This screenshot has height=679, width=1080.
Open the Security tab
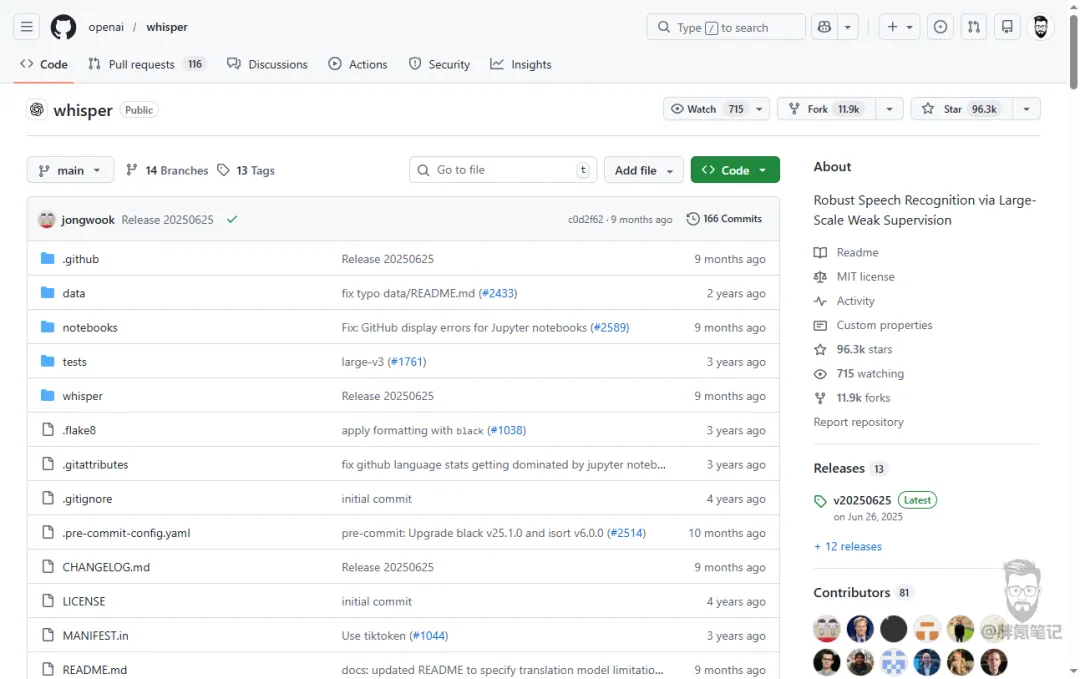tap(439, 64)
